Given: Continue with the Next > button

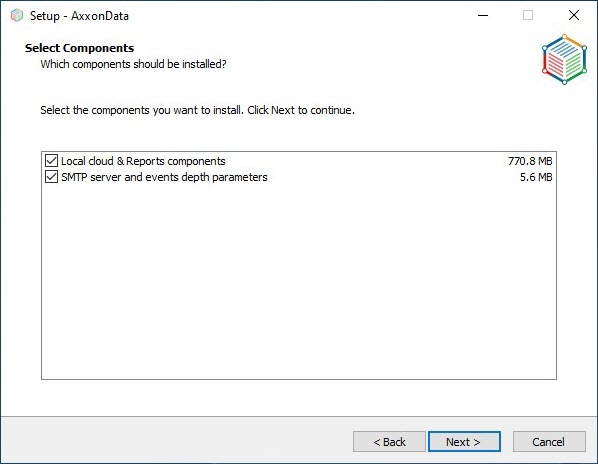Looking at the screenshot, I should [x=464, y=442].
